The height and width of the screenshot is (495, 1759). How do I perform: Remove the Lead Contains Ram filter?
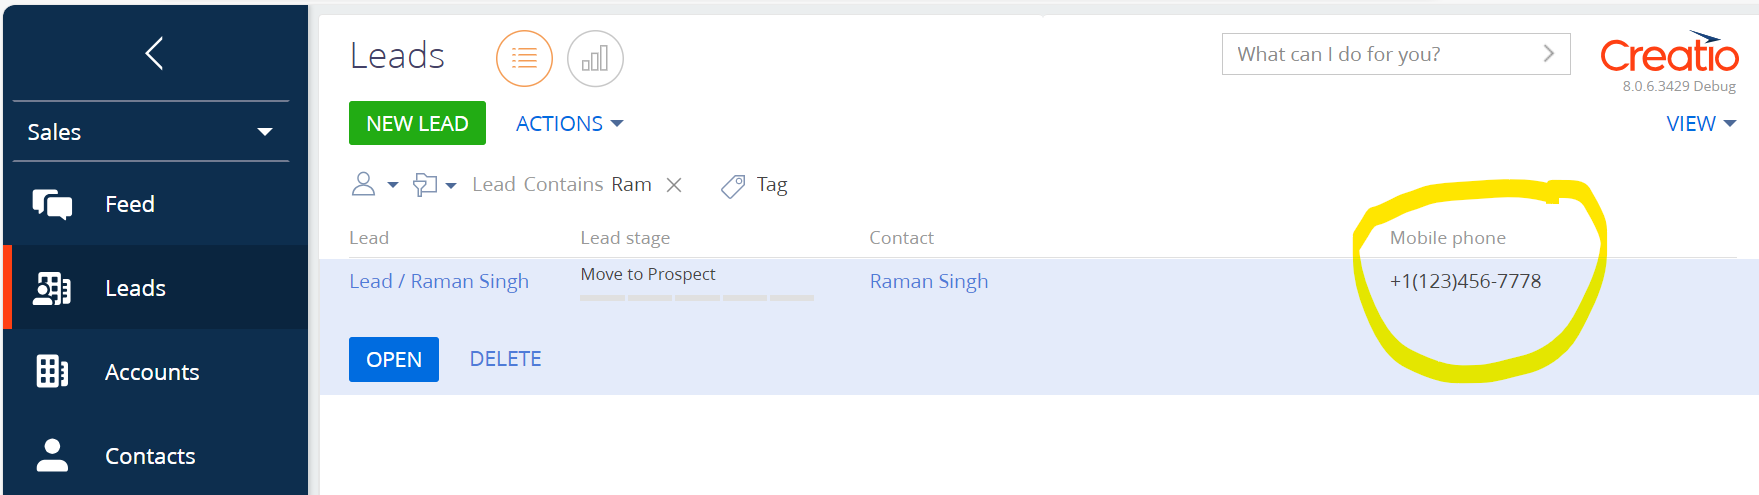pos(674,185)
